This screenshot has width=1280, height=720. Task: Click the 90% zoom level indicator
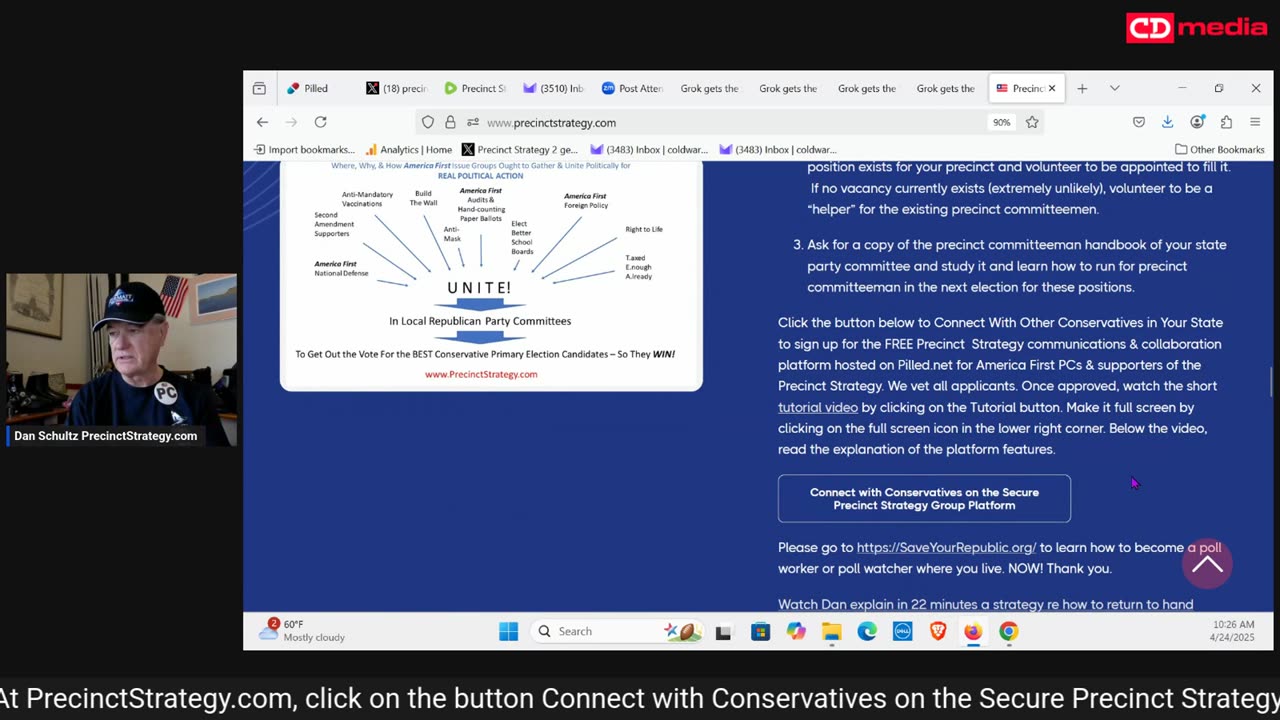pyautogui.click(x=1001, y=122)
